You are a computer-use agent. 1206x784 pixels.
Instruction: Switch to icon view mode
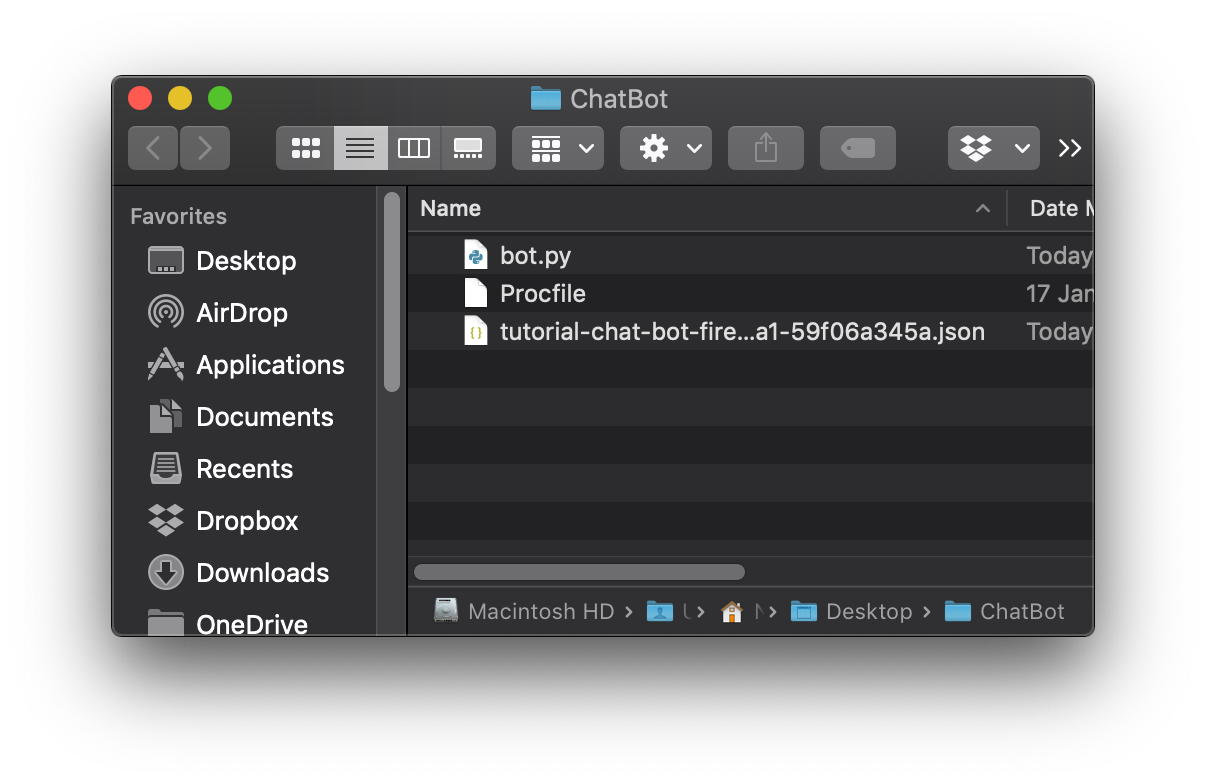point(305,147)
